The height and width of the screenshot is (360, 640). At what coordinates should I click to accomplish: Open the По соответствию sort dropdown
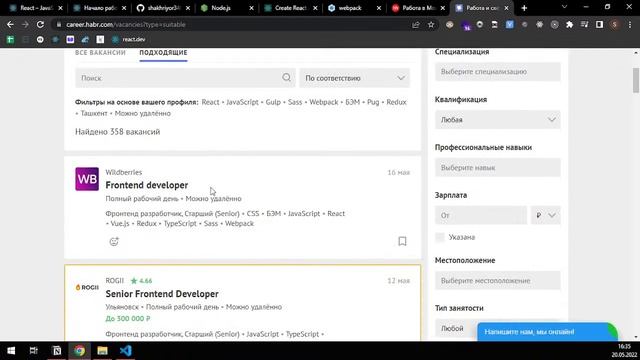click(x=354, y=78)
